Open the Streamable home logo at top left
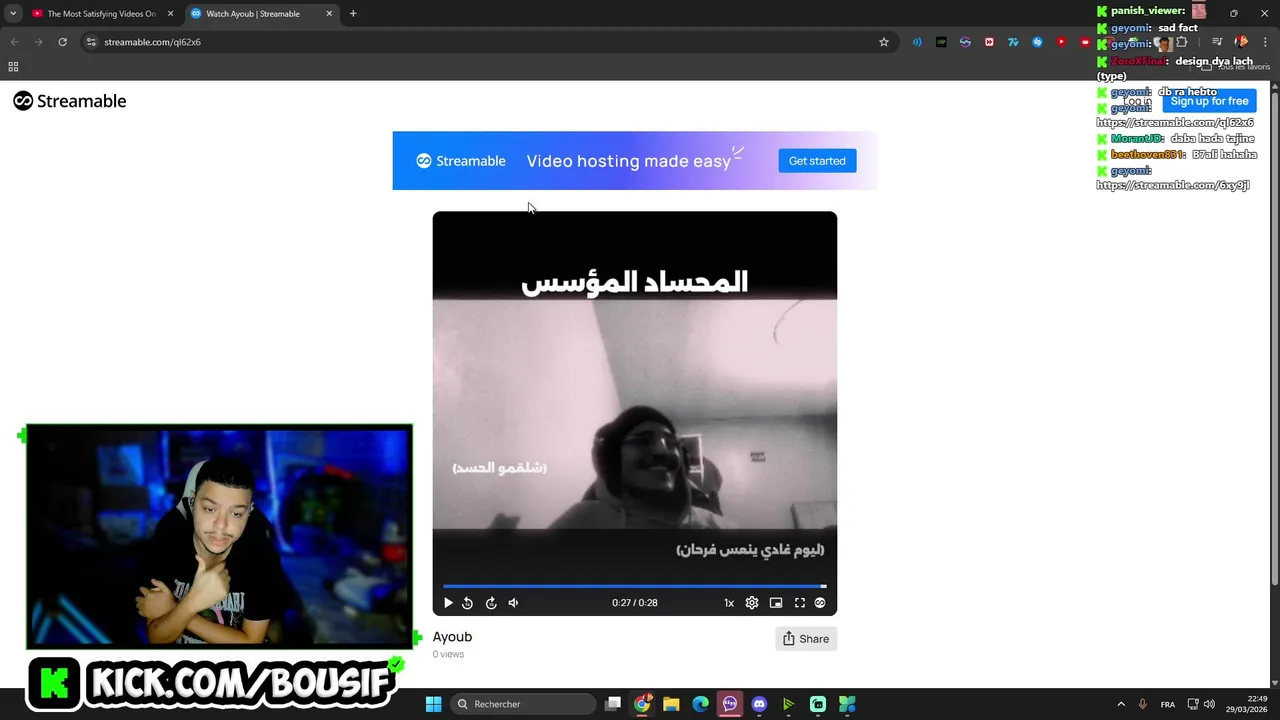 [70, 101]
